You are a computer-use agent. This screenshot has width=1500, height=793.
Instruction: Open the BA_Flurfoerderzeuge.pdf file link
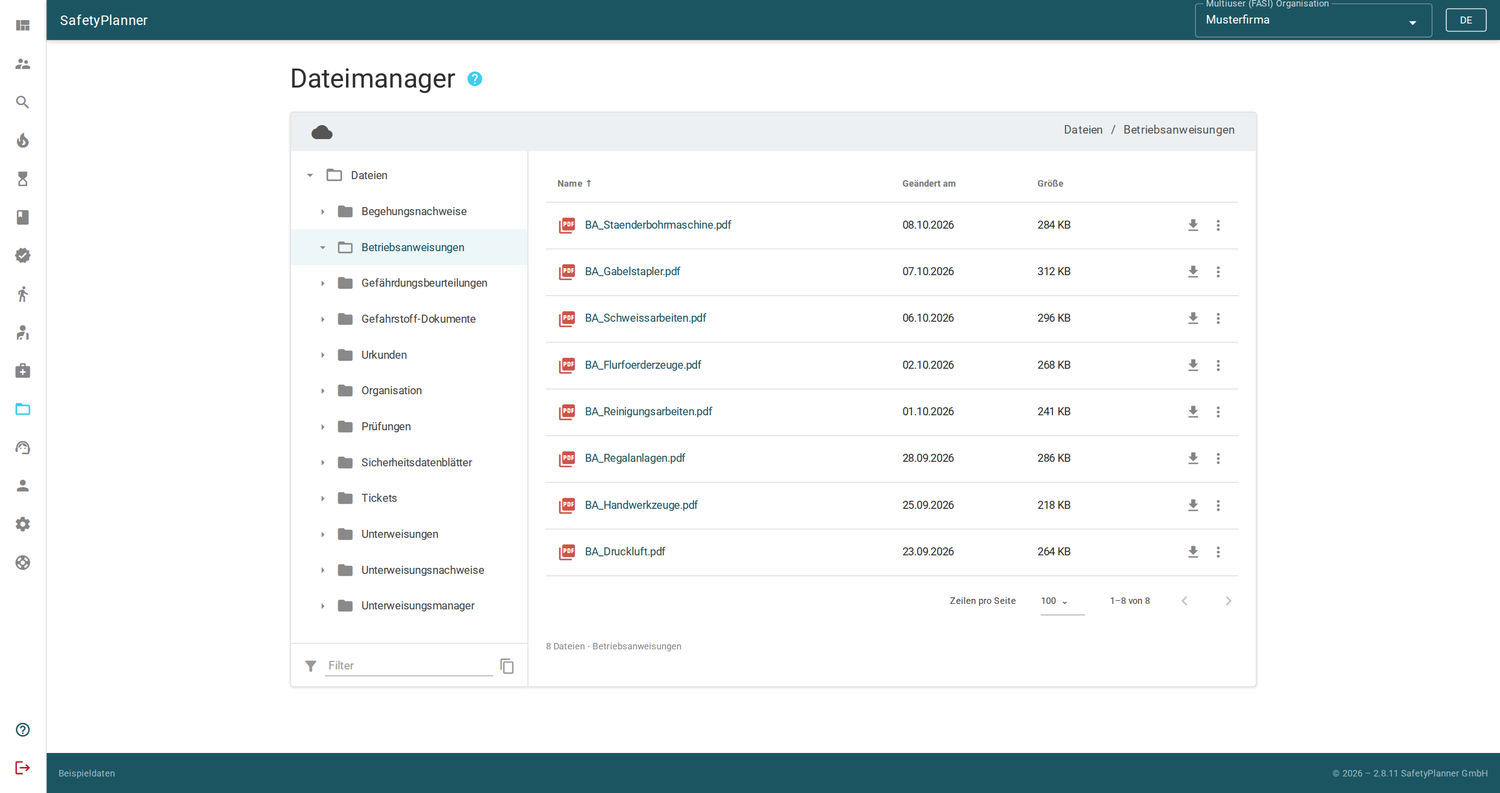click(x=643, y=365)
